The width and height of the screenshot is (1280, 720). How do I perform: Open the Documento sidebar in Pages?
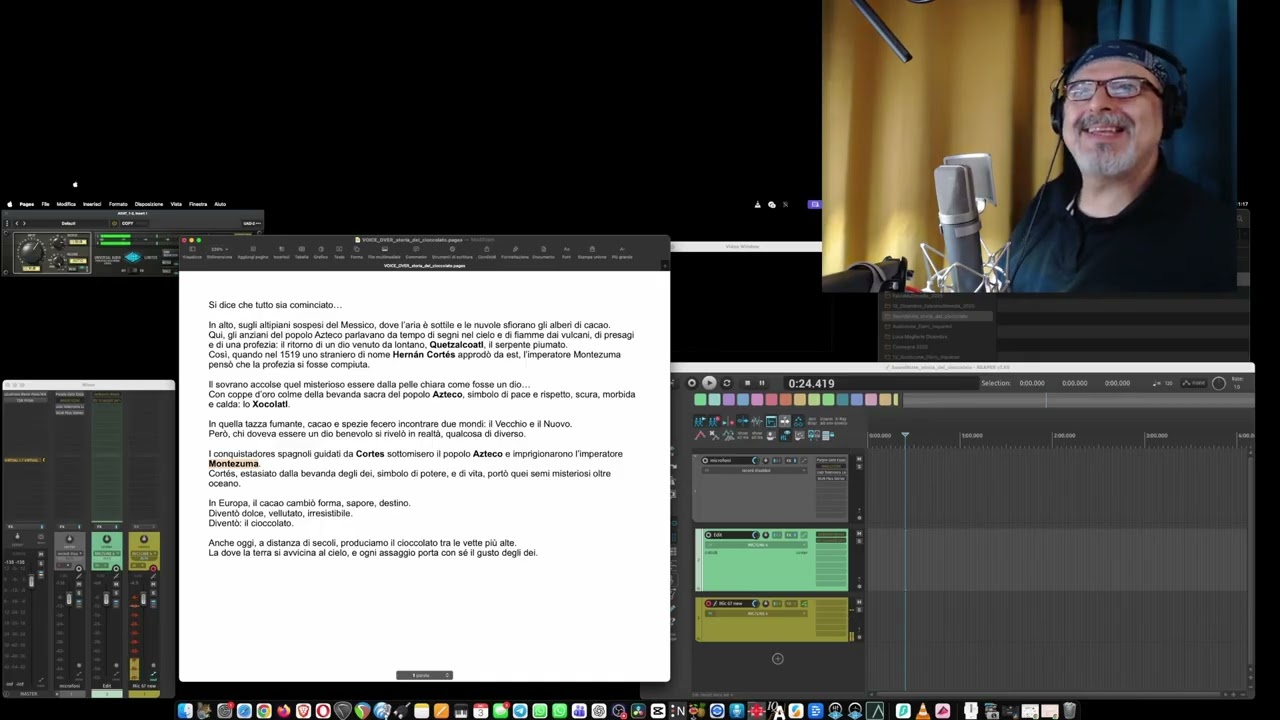pyautogui.click(x=543, y=253)
